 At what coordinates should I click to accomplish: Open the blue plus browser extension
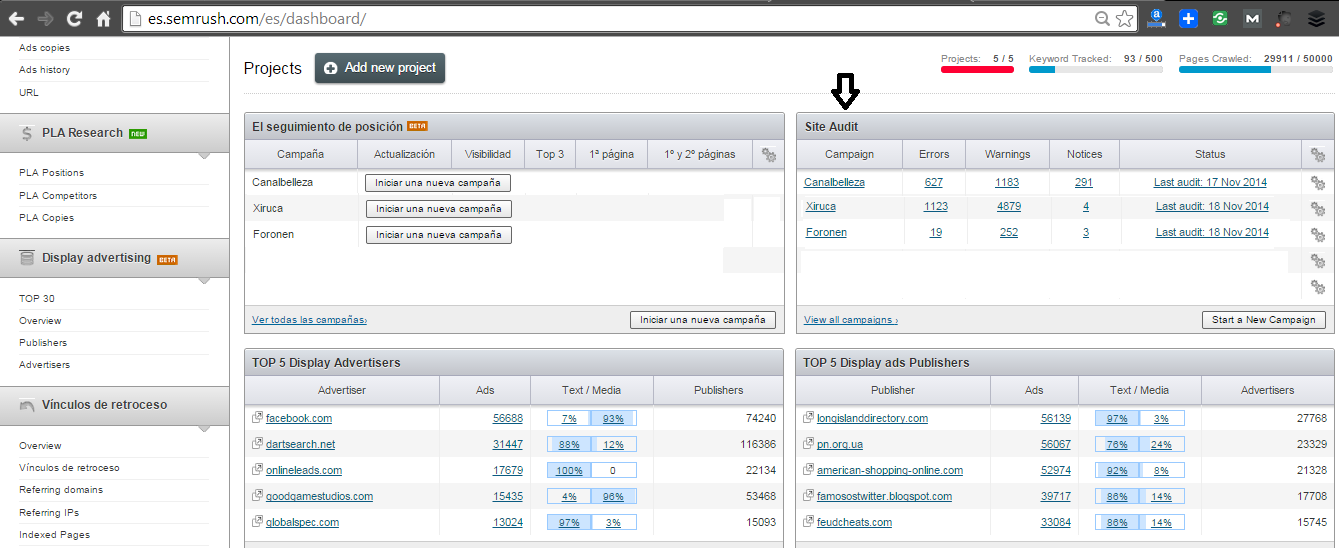click(x=1188, y=18)
